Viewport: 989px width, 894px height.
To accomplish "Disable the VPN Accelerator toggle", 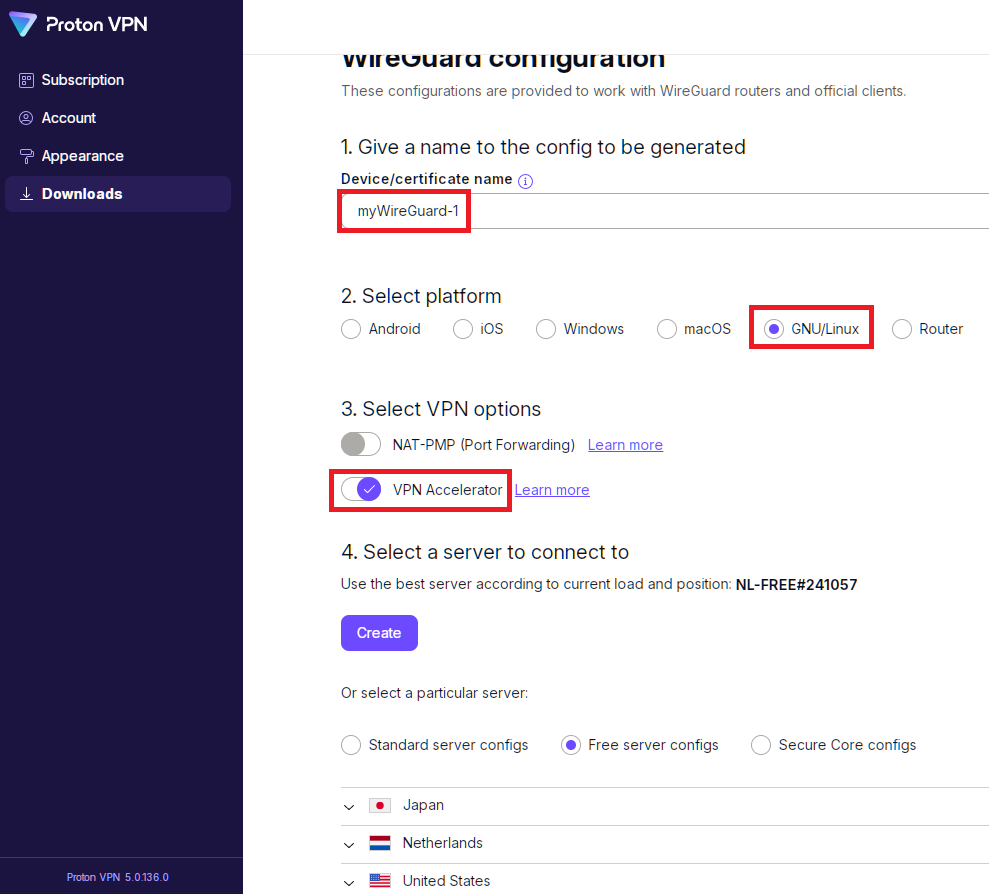I will pyautogui.click(x=361, y=489).
